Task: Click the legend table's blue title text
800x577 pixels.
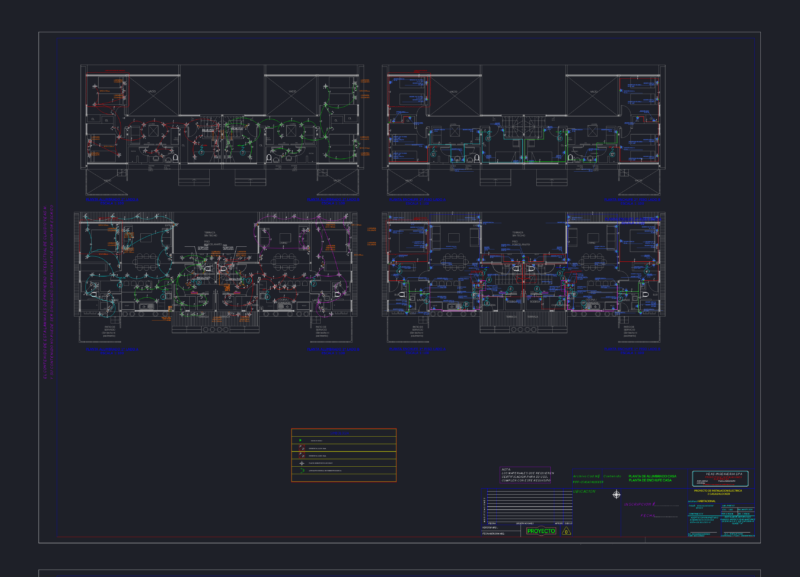Action: point(340,433)
